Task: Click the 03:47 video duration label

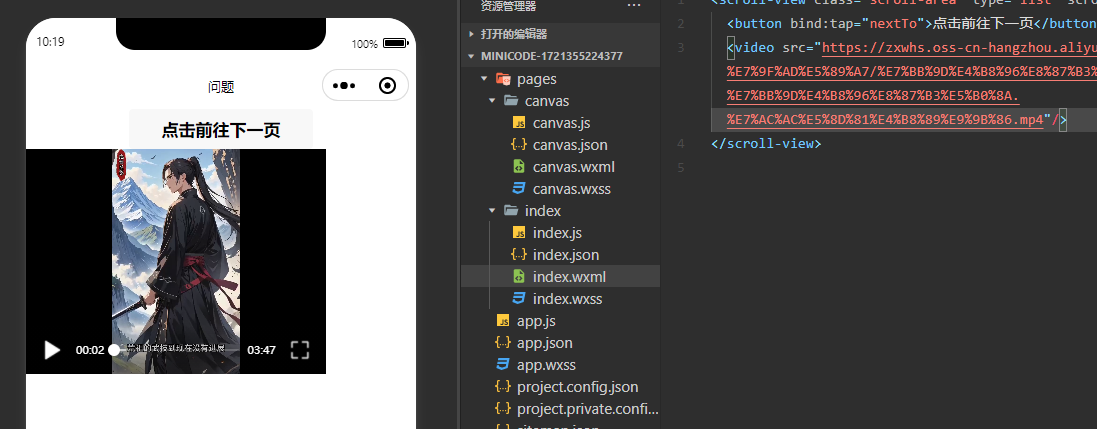Action: pos(262,350)
